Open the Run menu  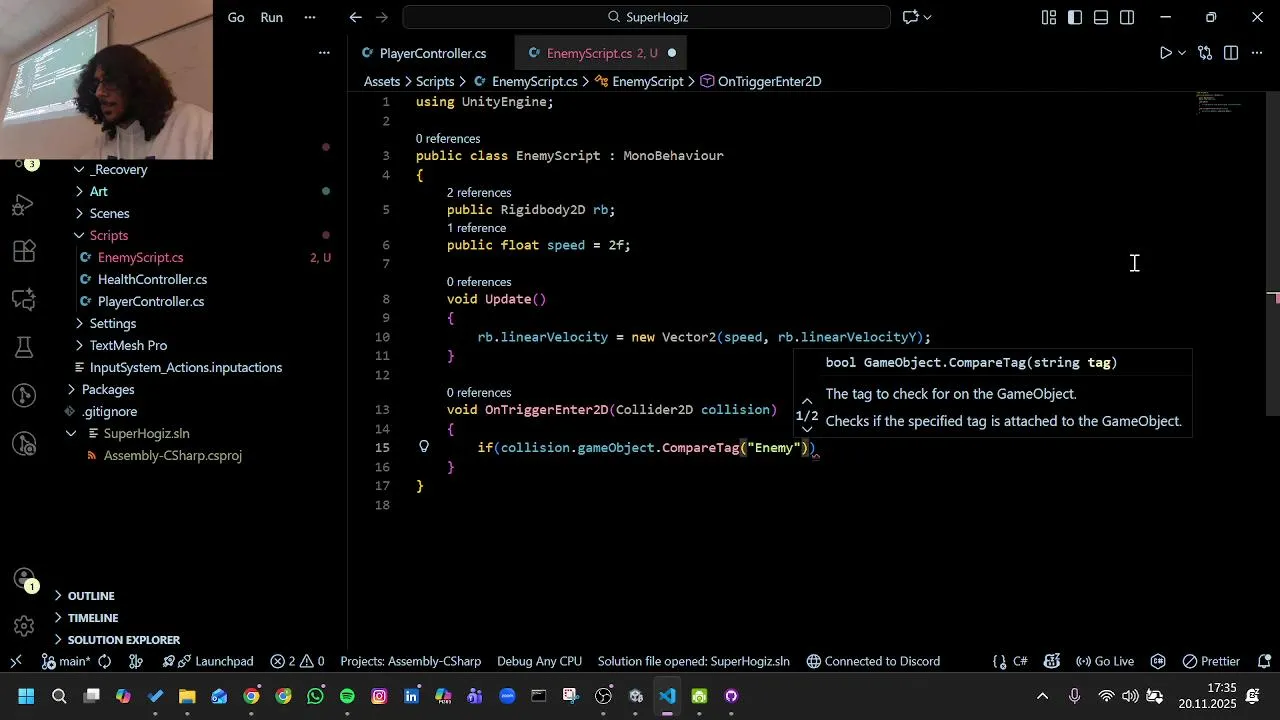271,17
